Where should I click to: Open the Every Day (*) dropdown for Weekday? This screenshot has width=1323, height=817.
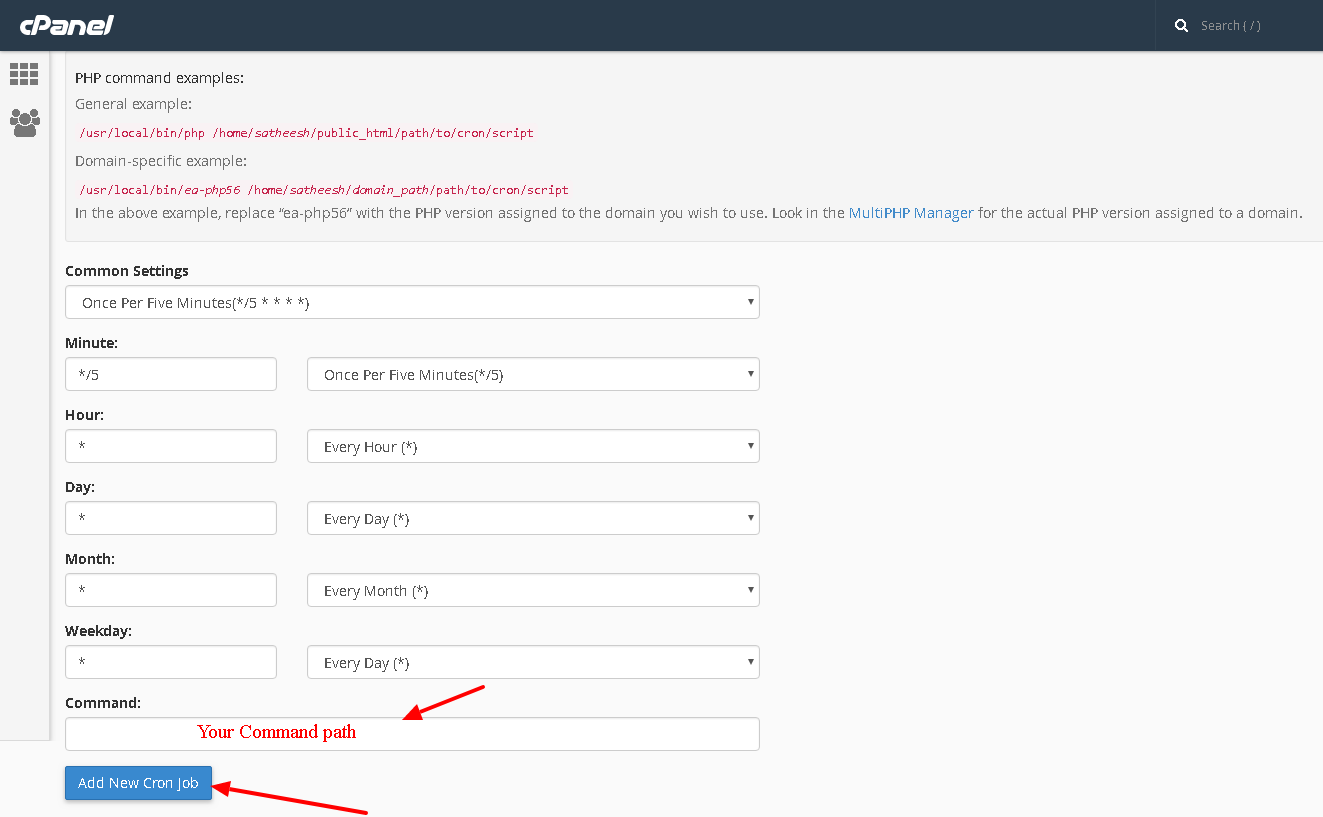pos(533,662)
